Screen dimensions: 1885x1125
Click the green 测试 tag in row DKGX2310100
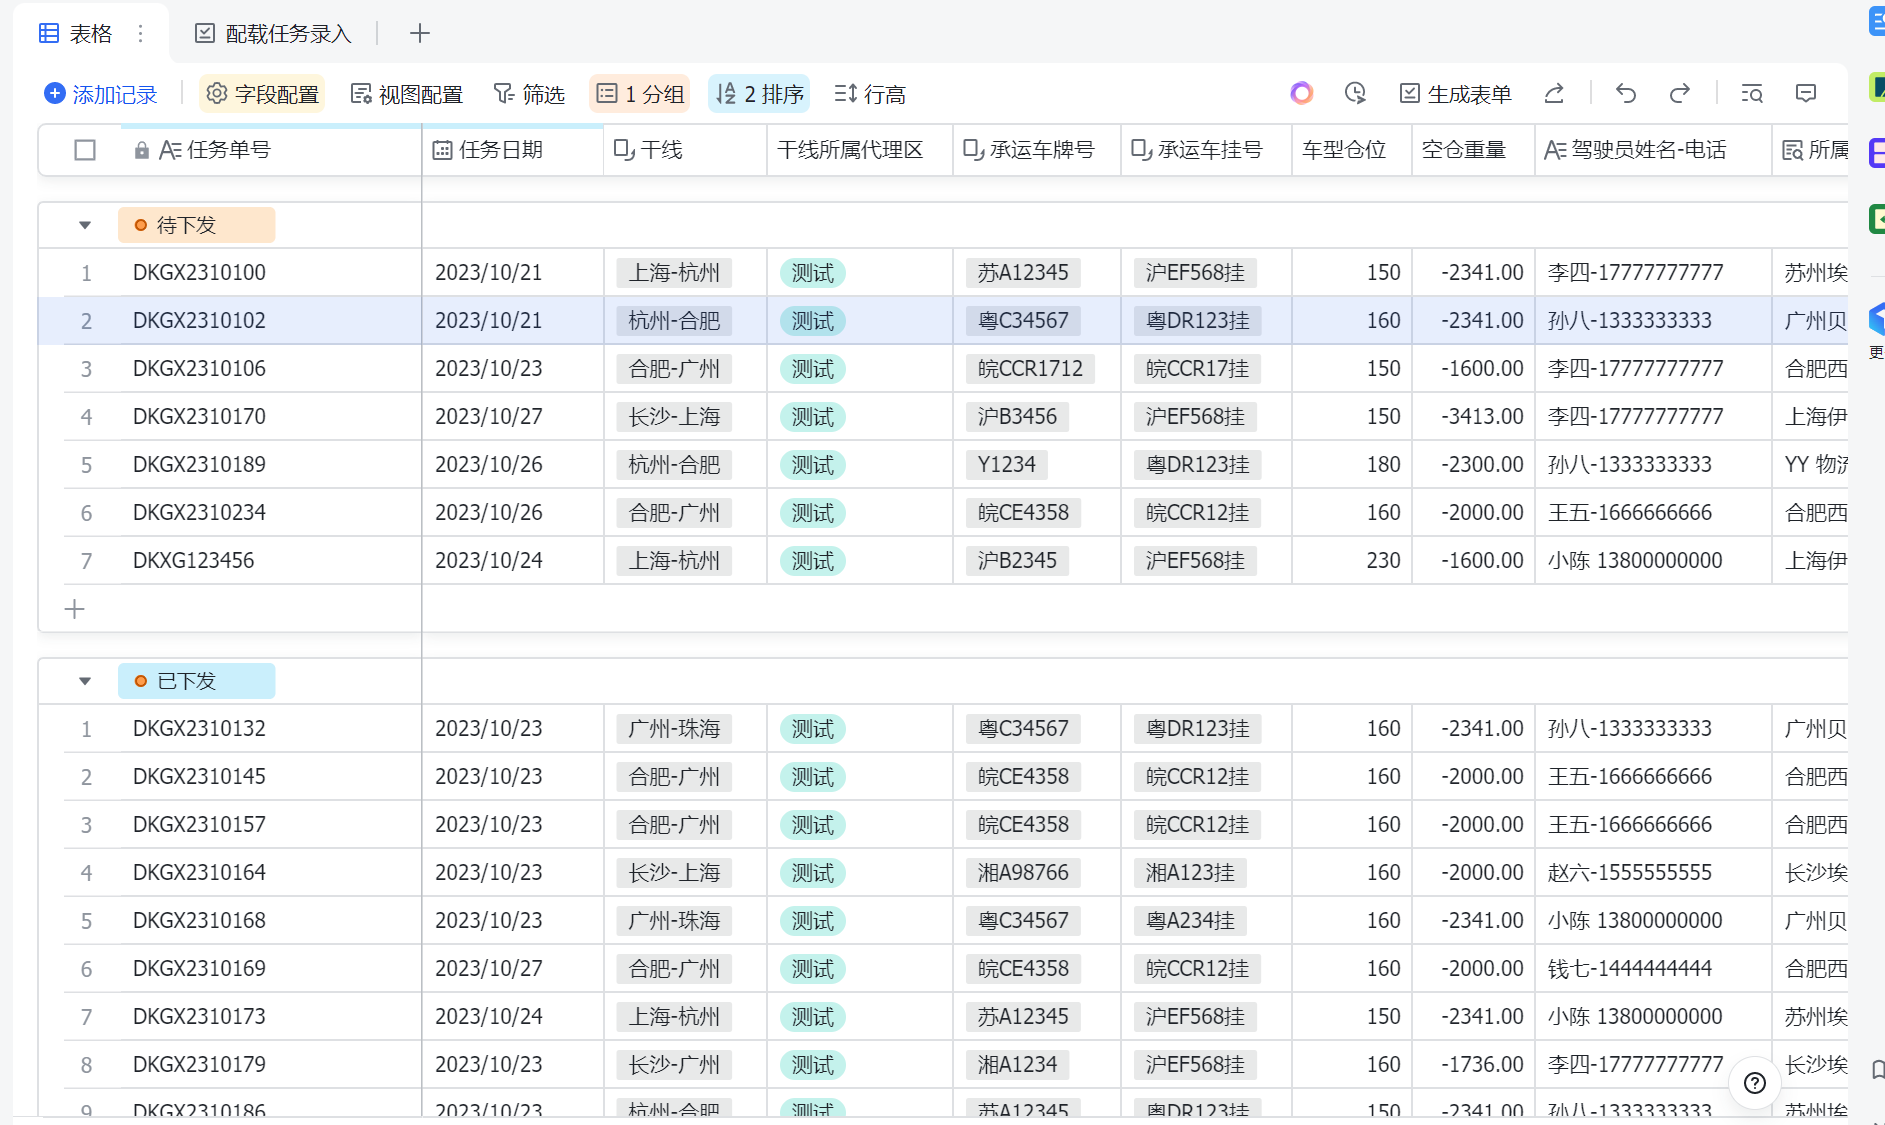click(x=812, y=273)
